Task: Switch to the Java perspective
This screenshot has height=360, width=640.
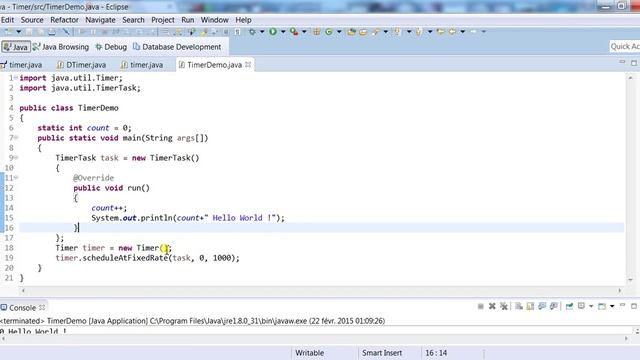Action: [x=16, y=47]
